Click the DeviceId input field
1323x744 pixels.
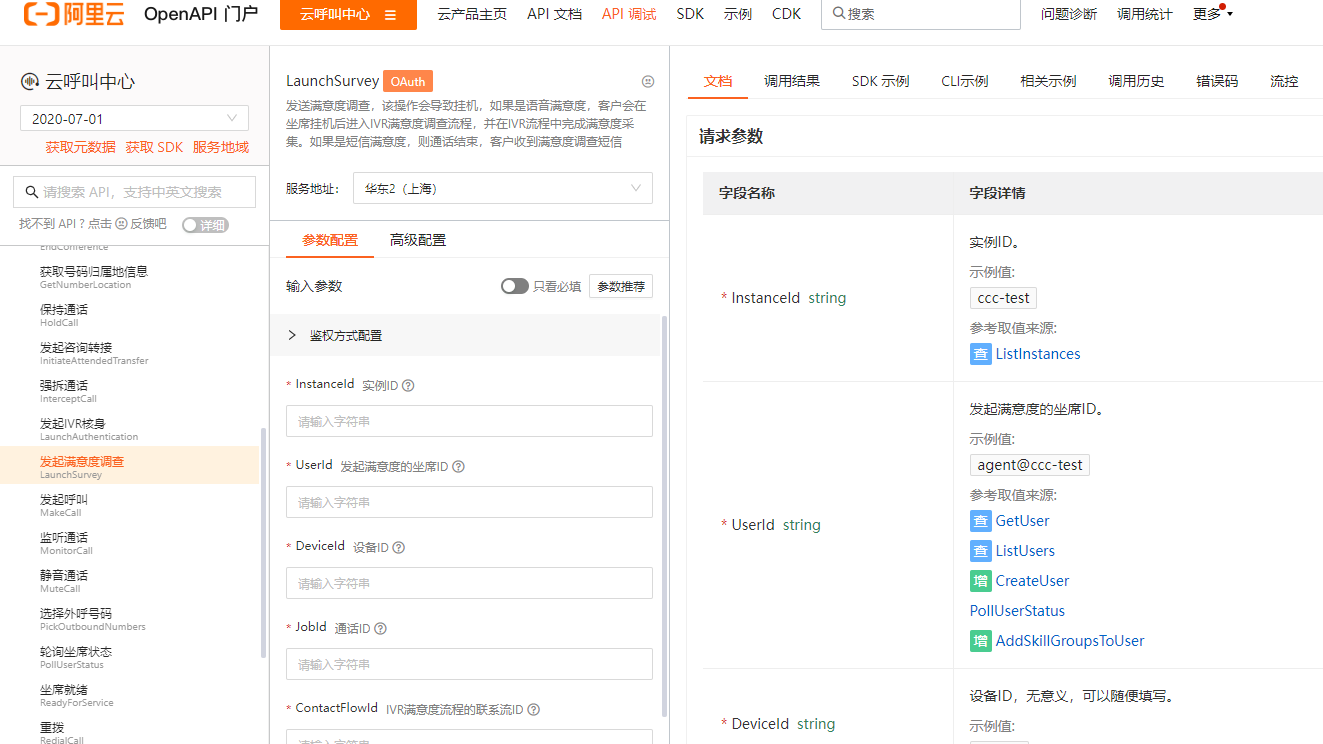click(469, 583)
